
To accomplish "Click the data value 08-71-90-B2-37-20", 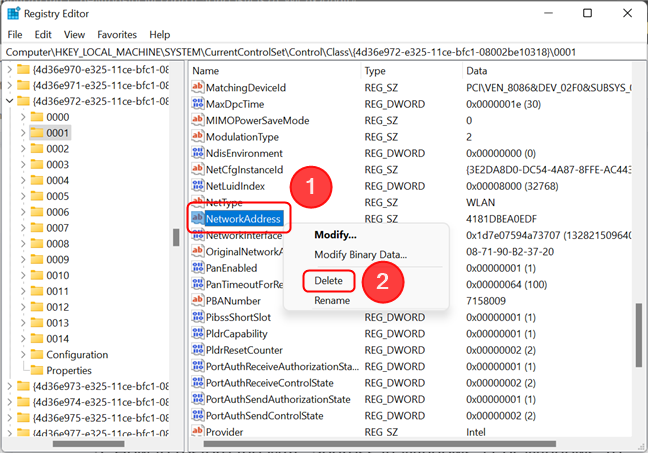I will 510,252.
